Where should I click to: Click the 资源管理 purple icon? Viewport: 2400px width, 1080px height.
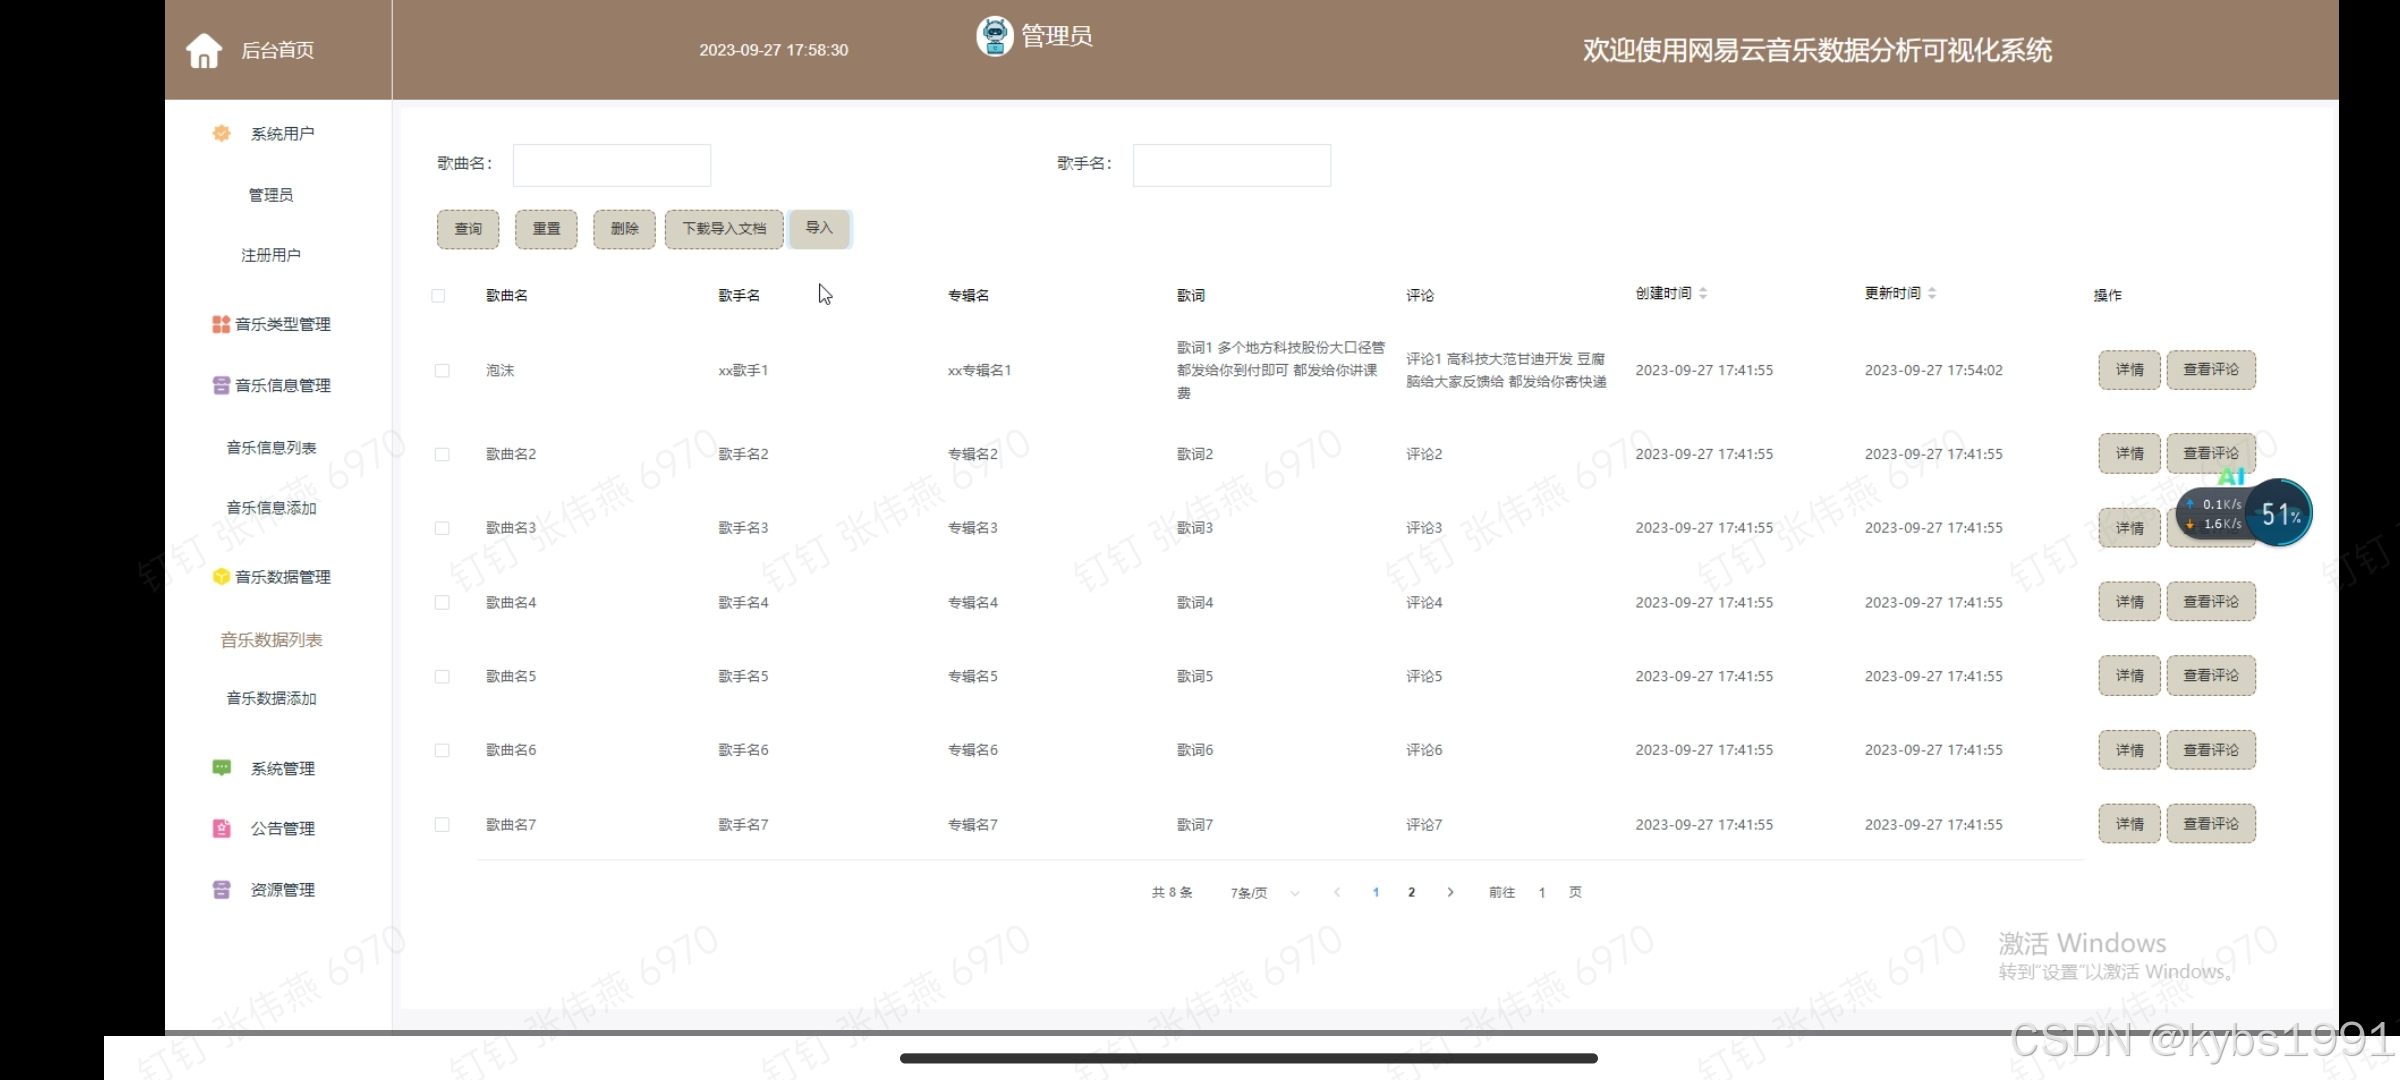(221, 890)
